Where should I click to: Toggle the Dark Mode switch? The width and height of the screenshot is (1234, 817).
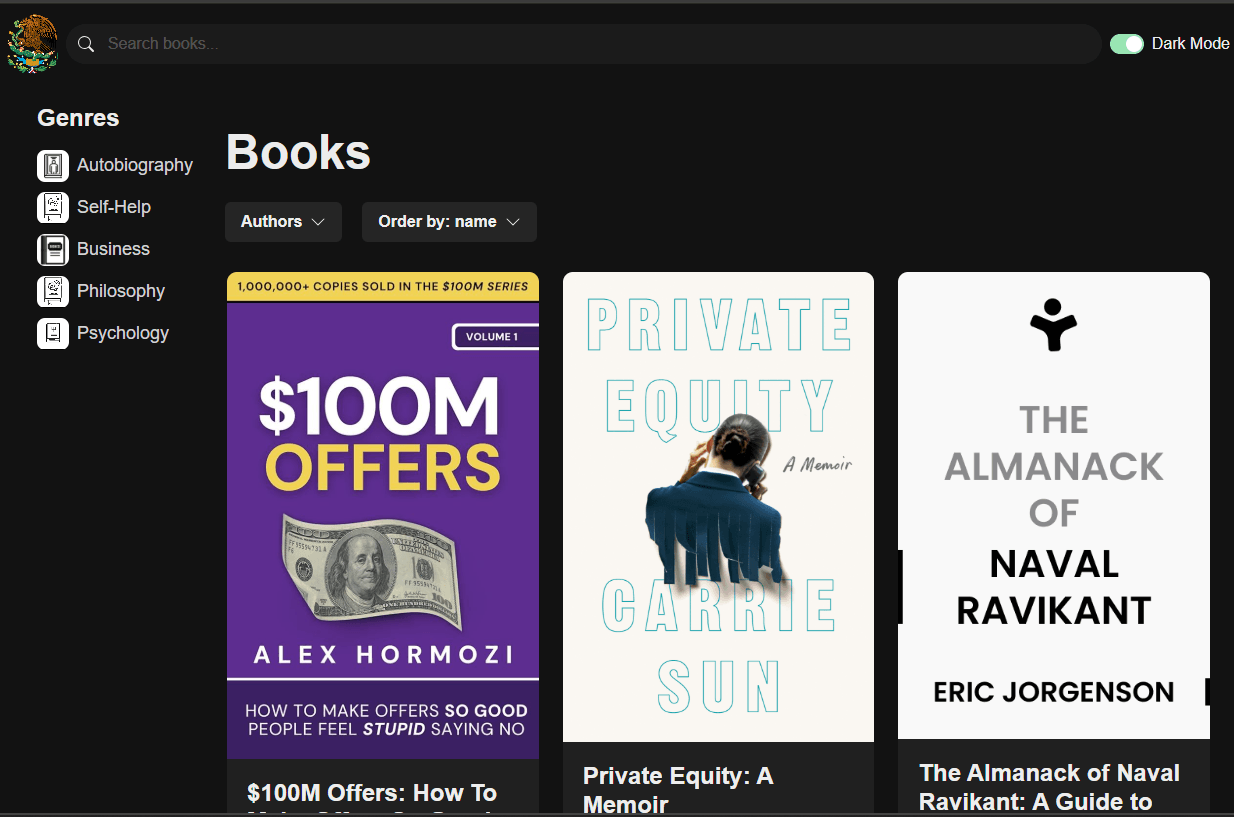(1127, 44)
